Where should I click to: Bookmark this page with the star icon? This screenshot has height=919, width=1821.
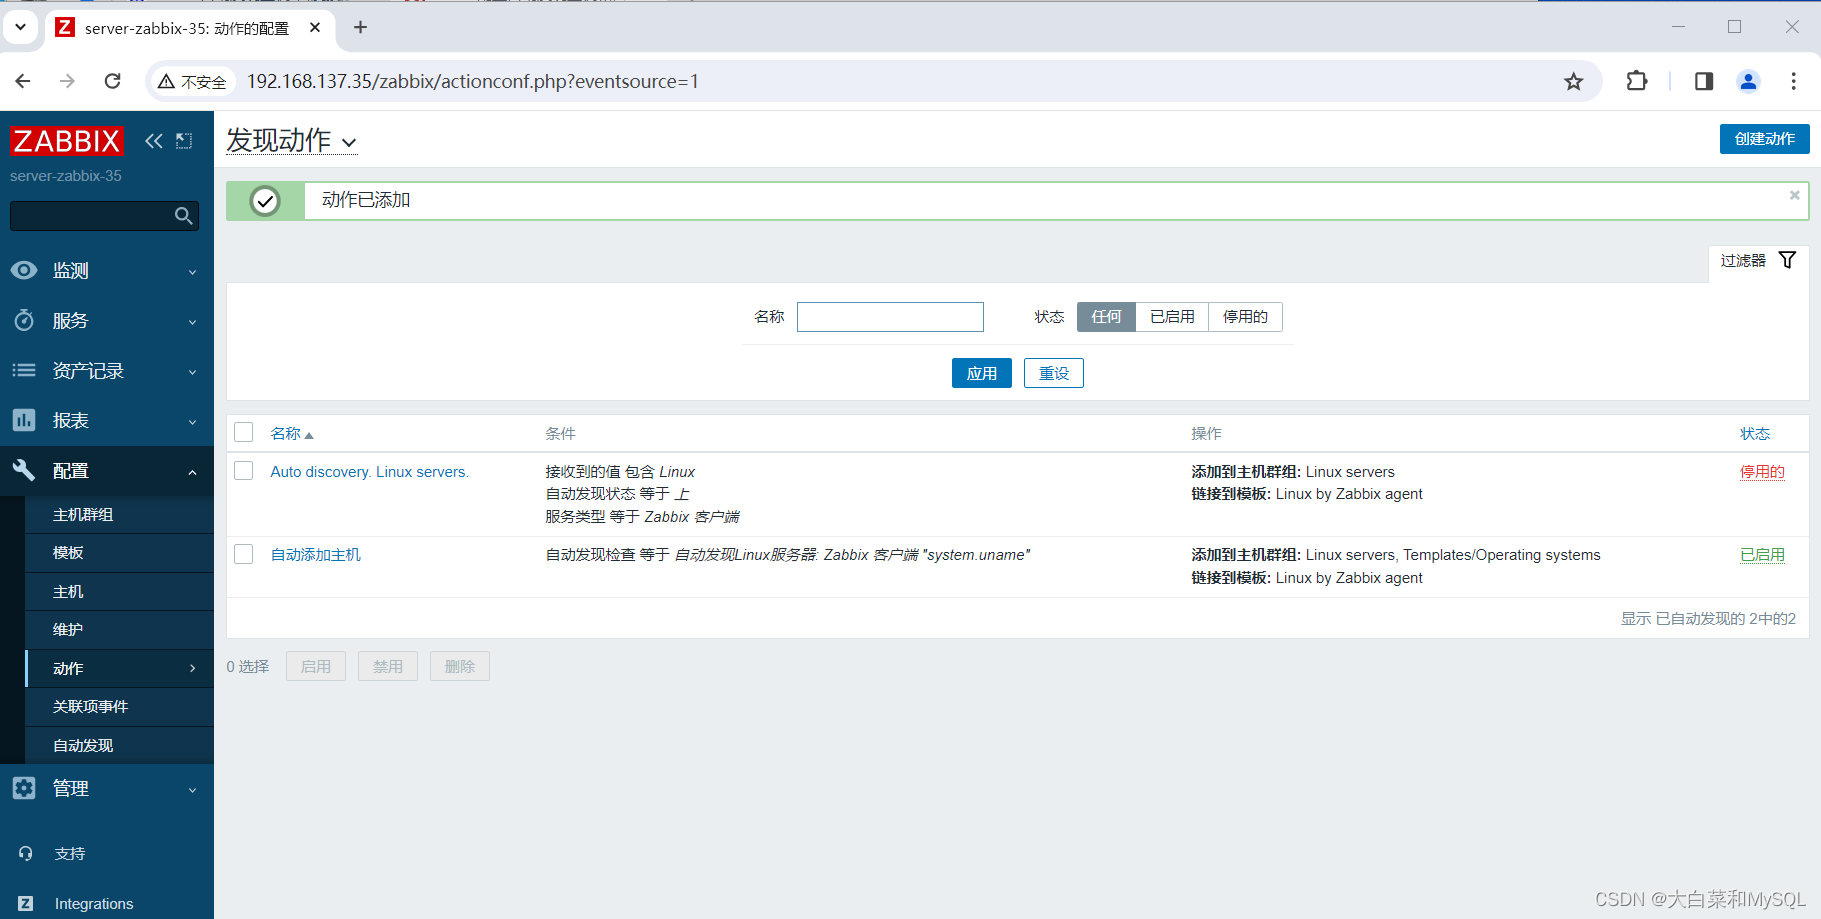click(1574, 81)
